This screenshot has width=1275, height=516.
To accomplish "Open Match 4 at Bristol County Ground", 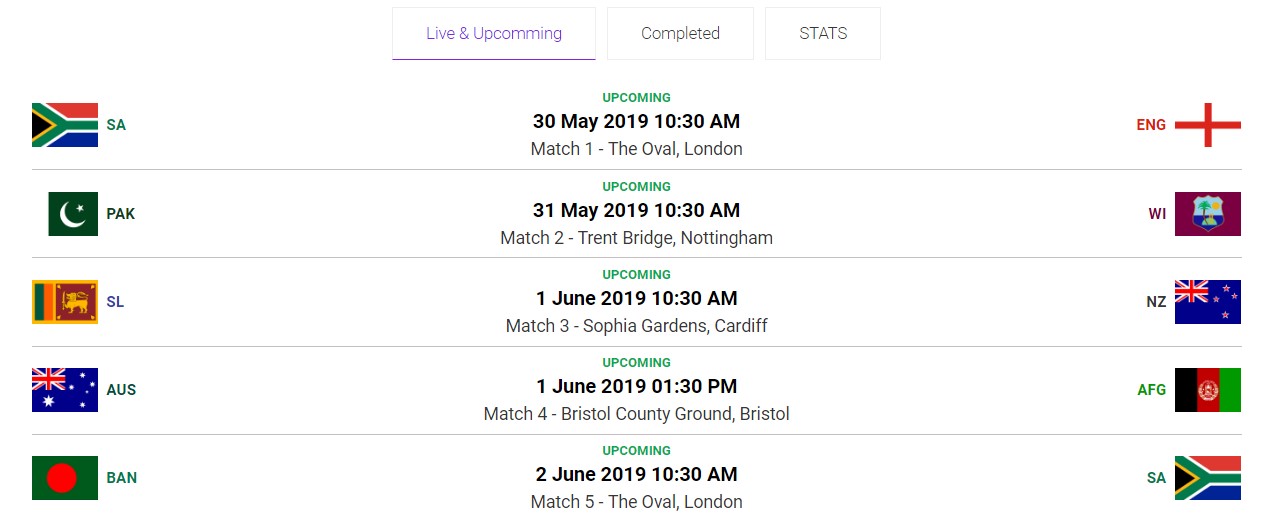I will (x=636, y=414).
